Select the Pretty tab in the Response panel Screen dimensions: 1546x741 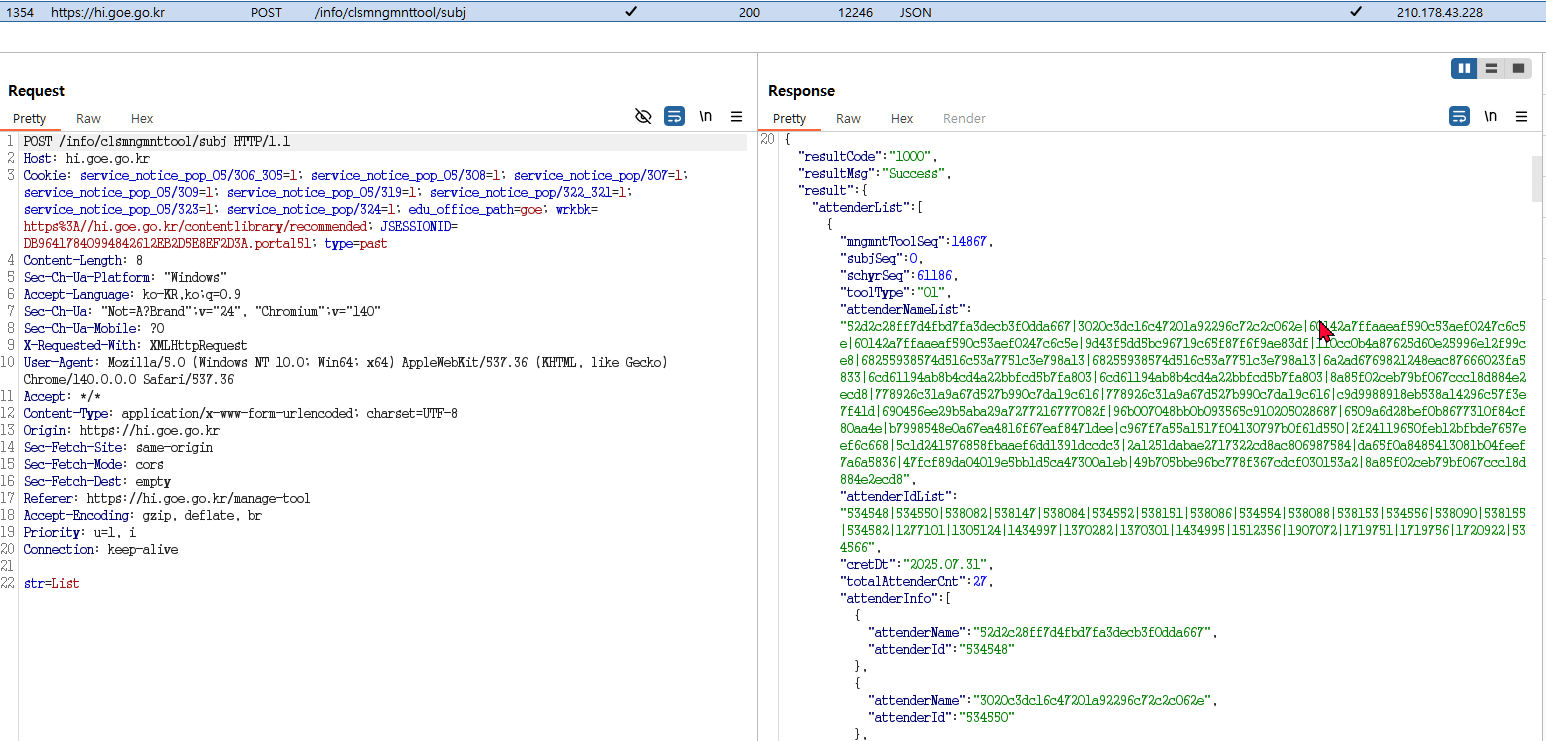(x=789, y=118)
